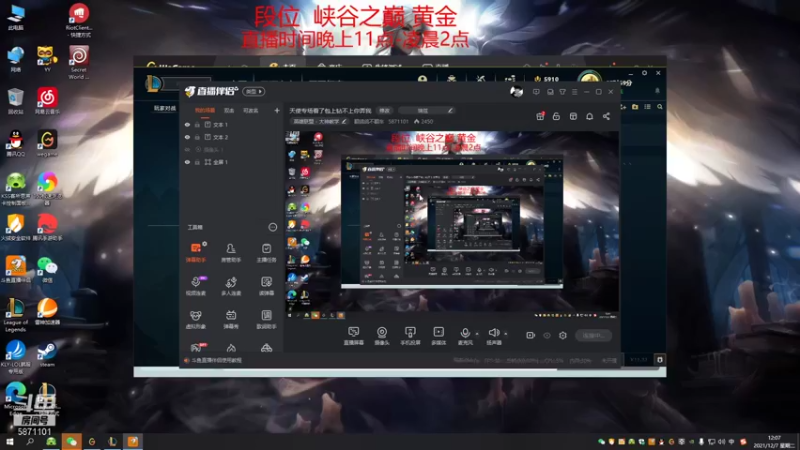This screenshot has width=800, height=450.
Task: Select the 文本 1 source row
Action: click(231, 124)
